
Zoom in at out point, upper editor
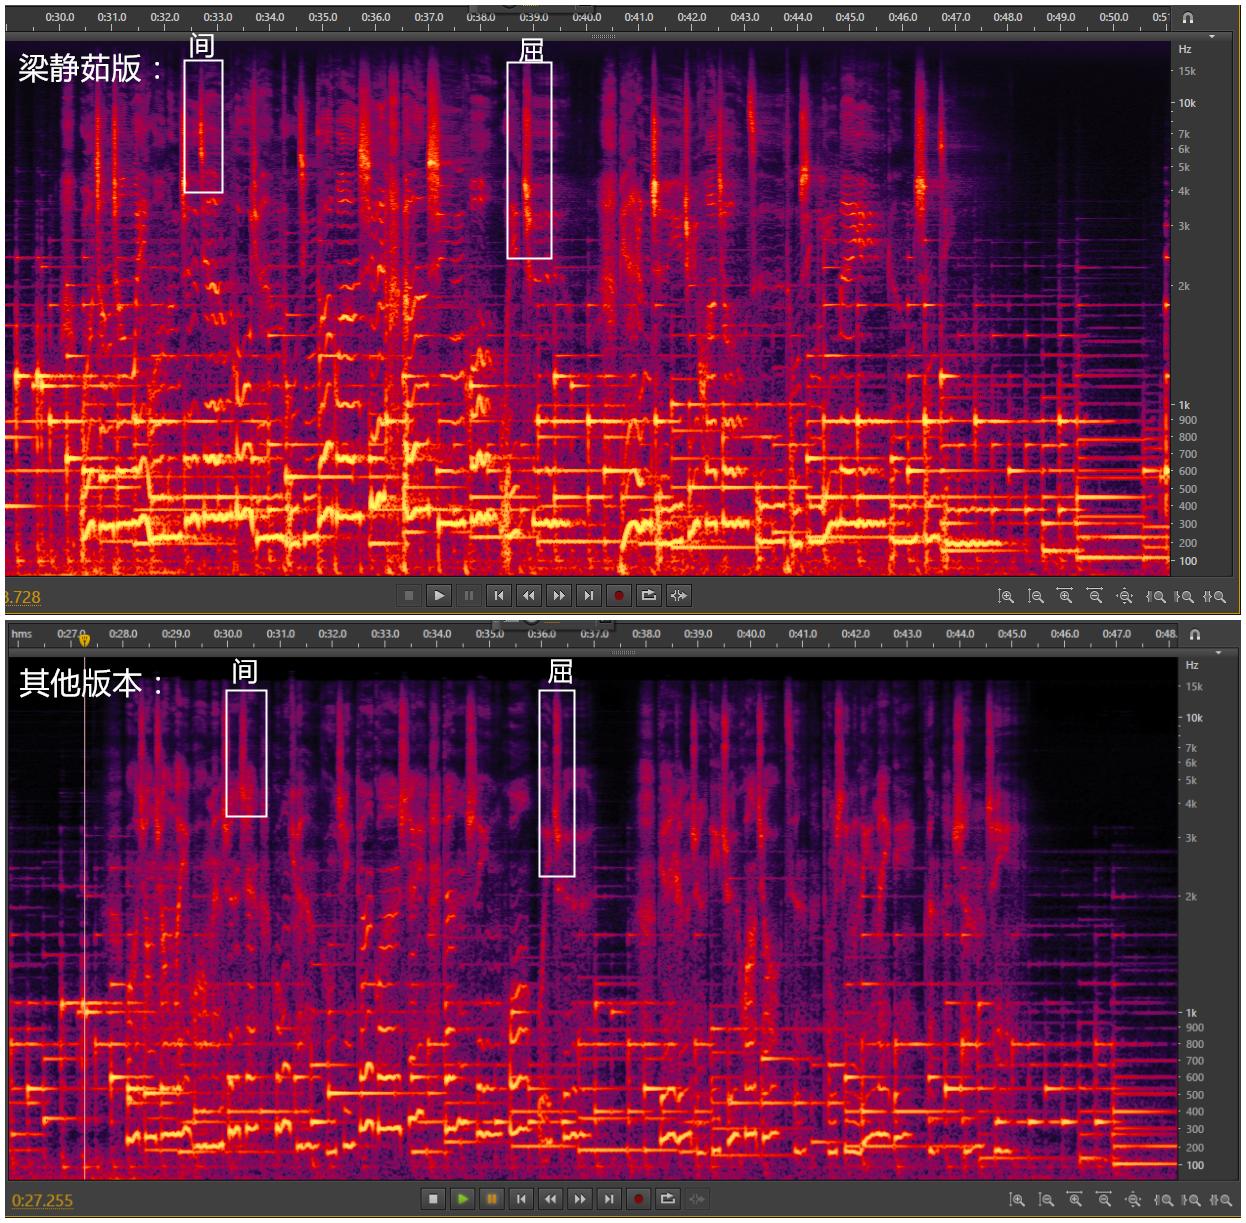1184,596
